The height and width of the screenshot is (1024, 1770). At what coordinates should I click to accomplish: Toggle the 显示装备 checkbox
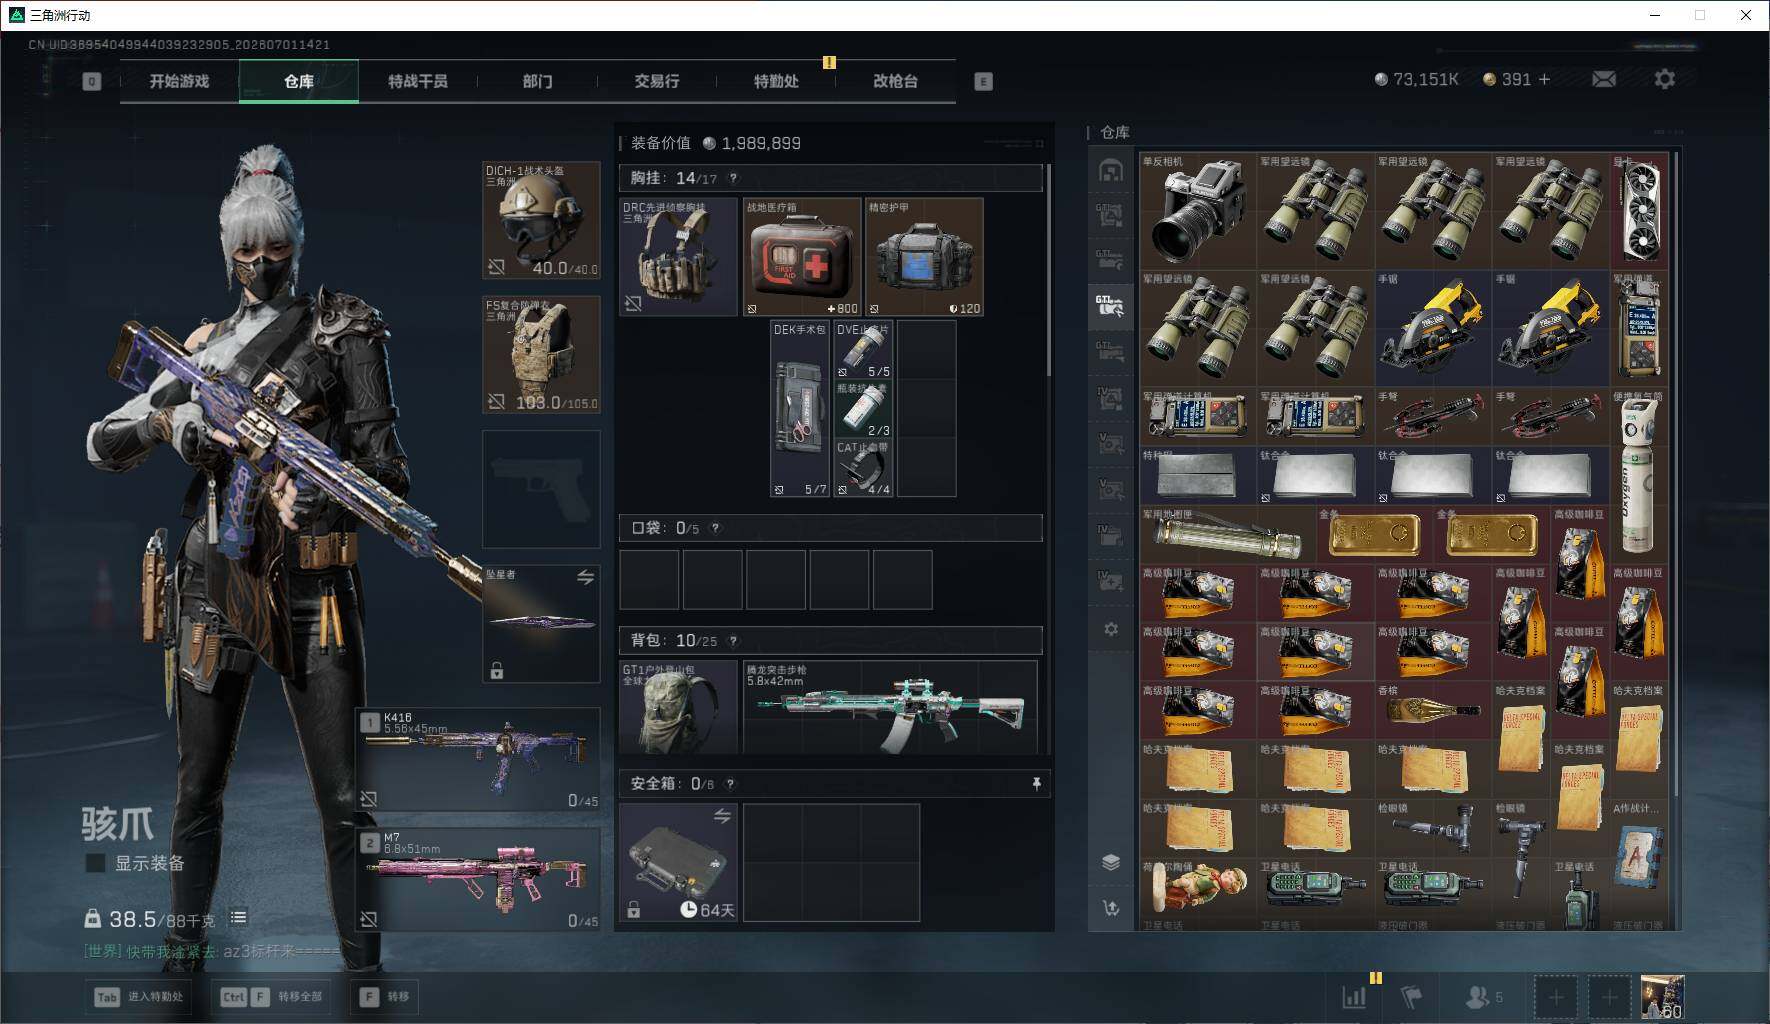tap(95, 863)
